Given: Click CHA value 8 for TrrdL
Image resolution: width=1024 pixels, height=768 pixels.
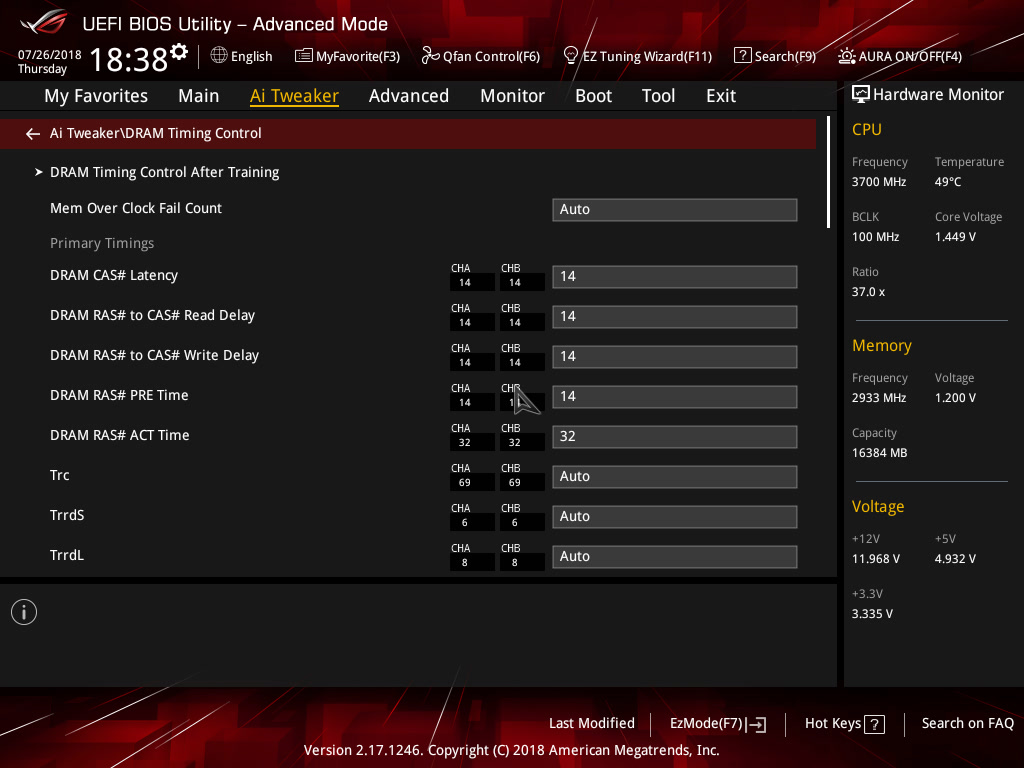Looking at the screenshot, I should [x=464, y=562].
